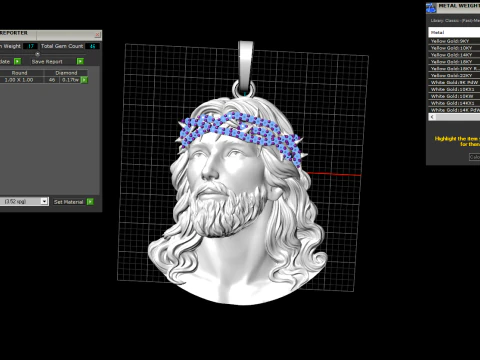Select Yellow Gold:9KY in metal list
The image size is (480, 360).
click(x=454, y=41)
